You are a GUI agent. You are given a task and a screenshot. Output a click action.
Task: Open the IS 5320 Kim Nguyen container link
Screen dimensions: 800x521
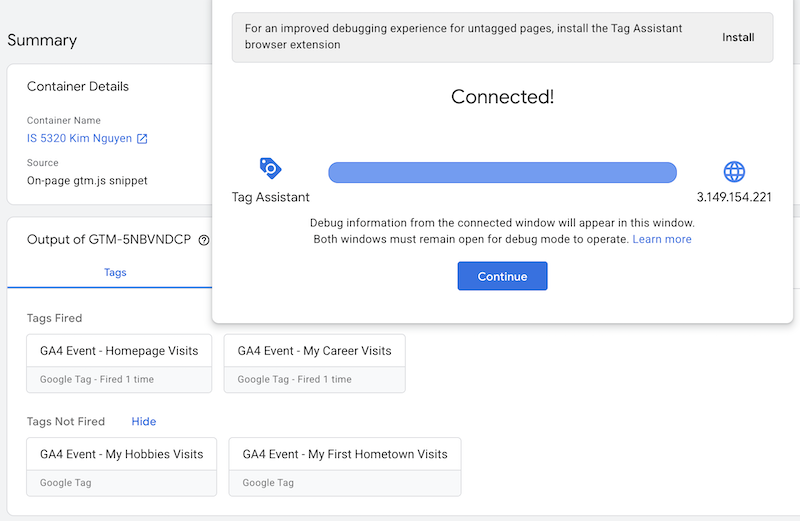79,139
